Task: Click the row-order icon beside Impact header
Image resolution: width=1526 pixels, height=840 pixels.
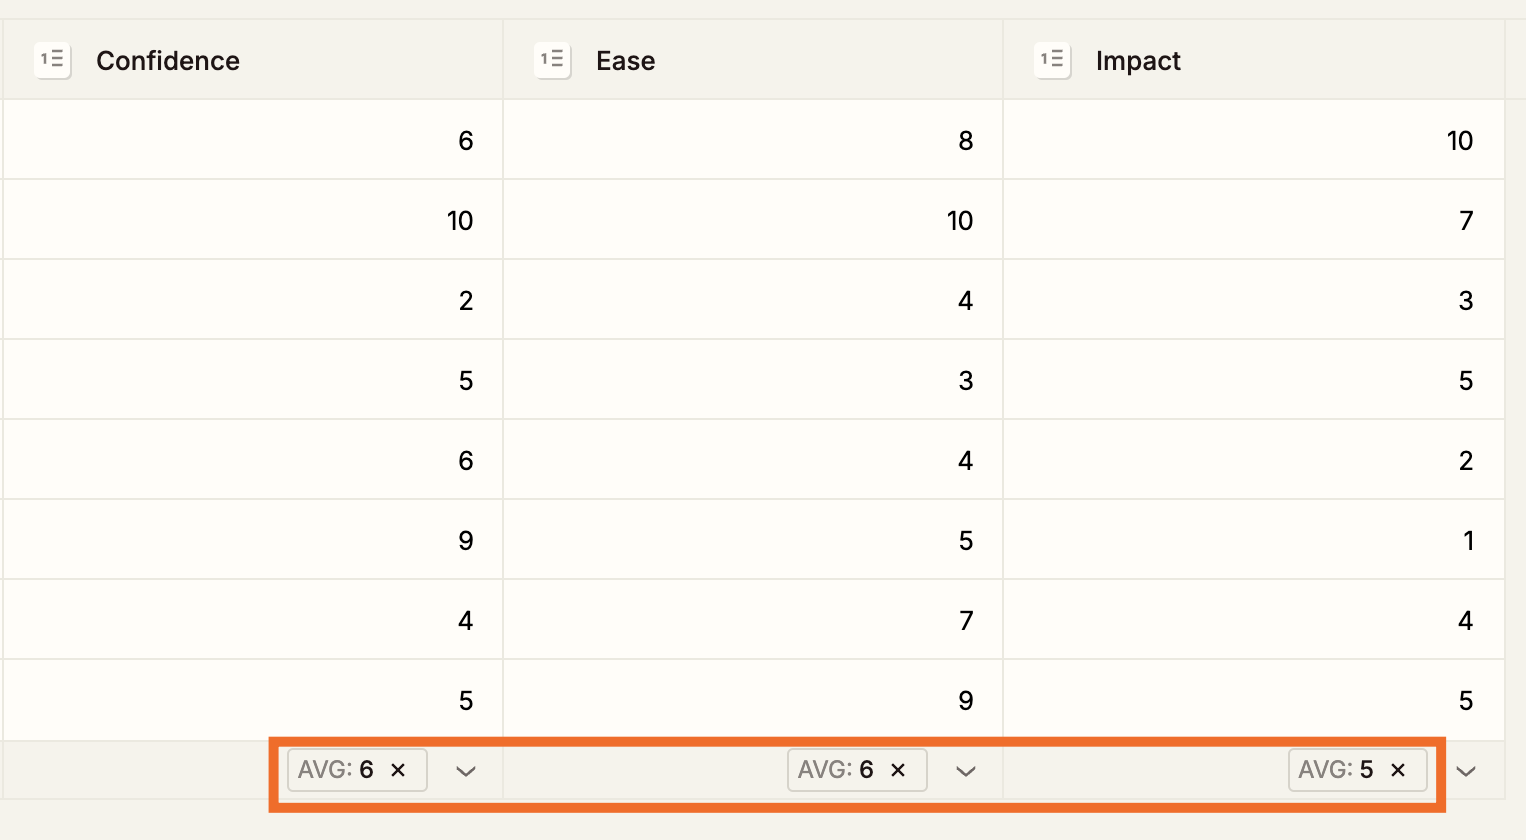Action: pyautogui.click(x=1052, y=60)
